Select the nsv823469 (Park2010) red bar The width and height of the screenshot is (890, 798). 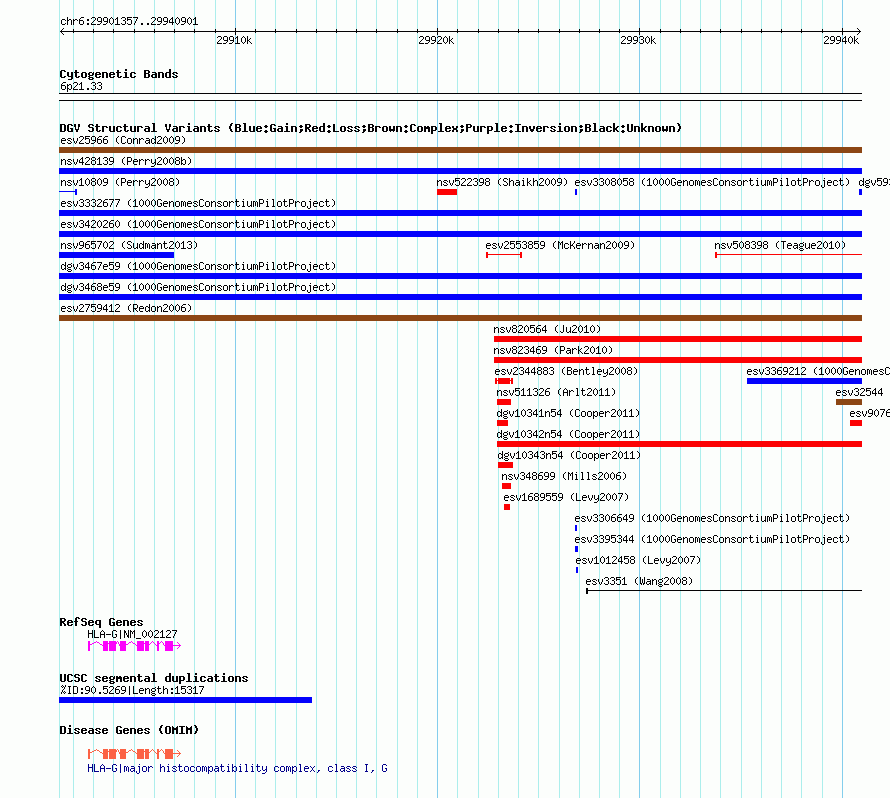[678, 360]
